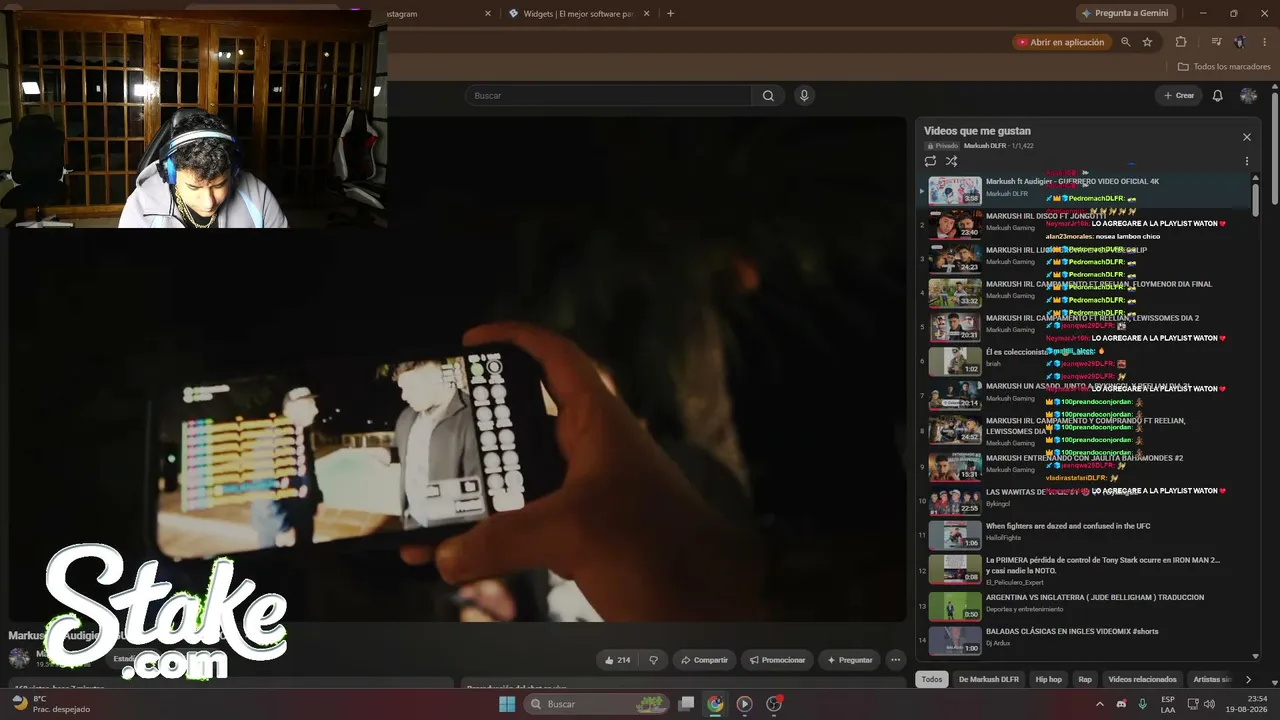Open LAS WAWITAS video thumbnail
Viewport: 1280px width, 720px height.
tap(955, 501)
